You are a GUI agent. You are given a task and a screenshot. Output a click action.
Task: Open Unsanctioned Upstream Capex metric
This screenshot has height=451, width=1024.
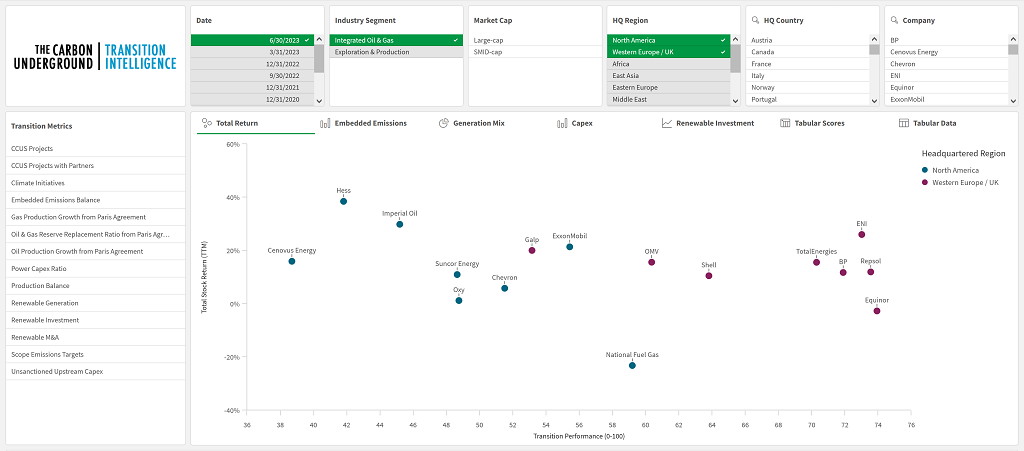95,371
